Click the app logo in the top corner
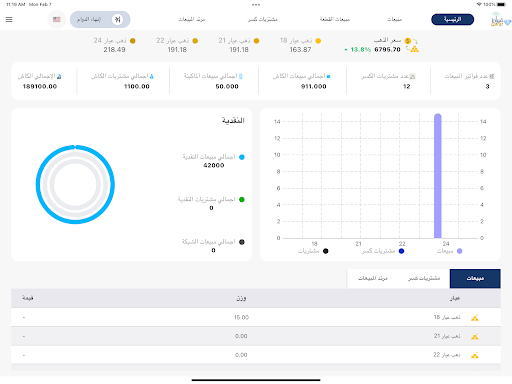512x384 pixels. click(x=499, y=19)
